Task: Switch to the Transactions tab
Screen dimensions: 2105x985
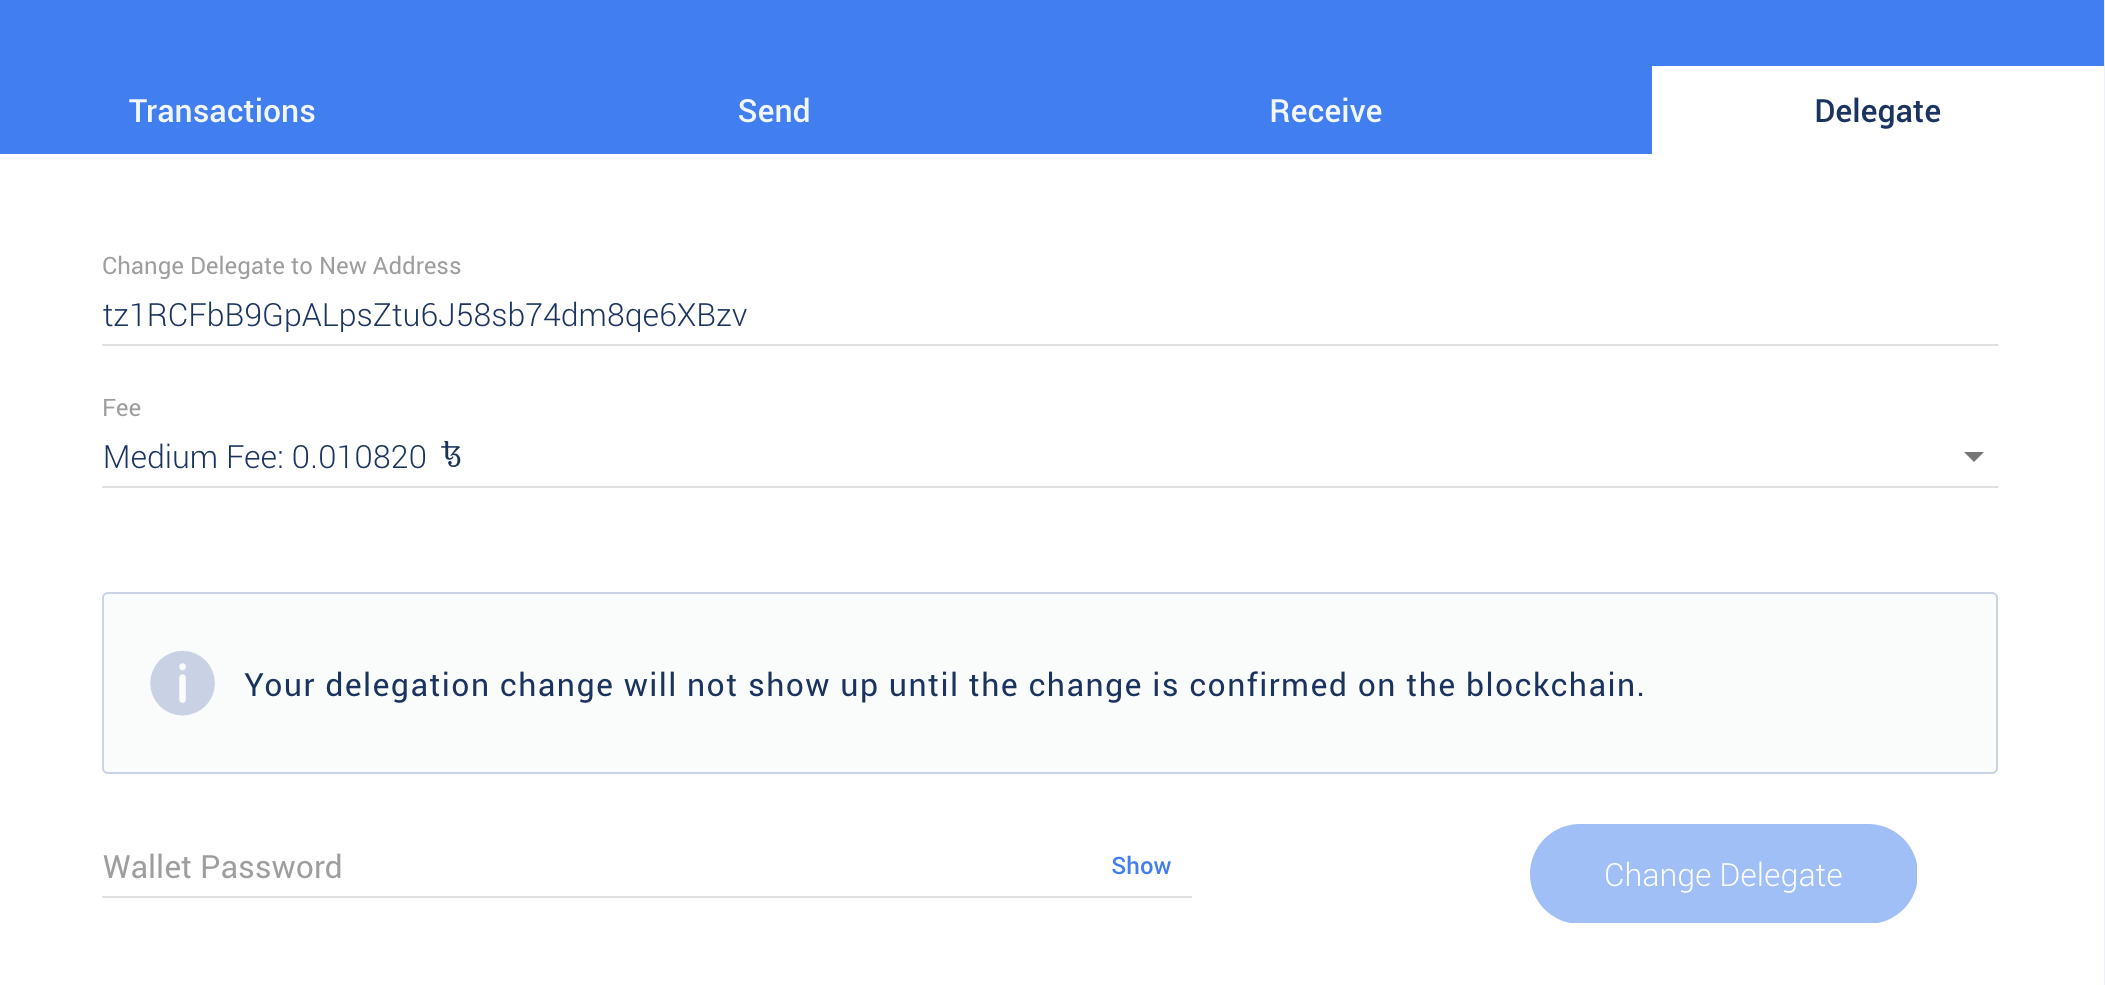Action: (x=222, y=111)
